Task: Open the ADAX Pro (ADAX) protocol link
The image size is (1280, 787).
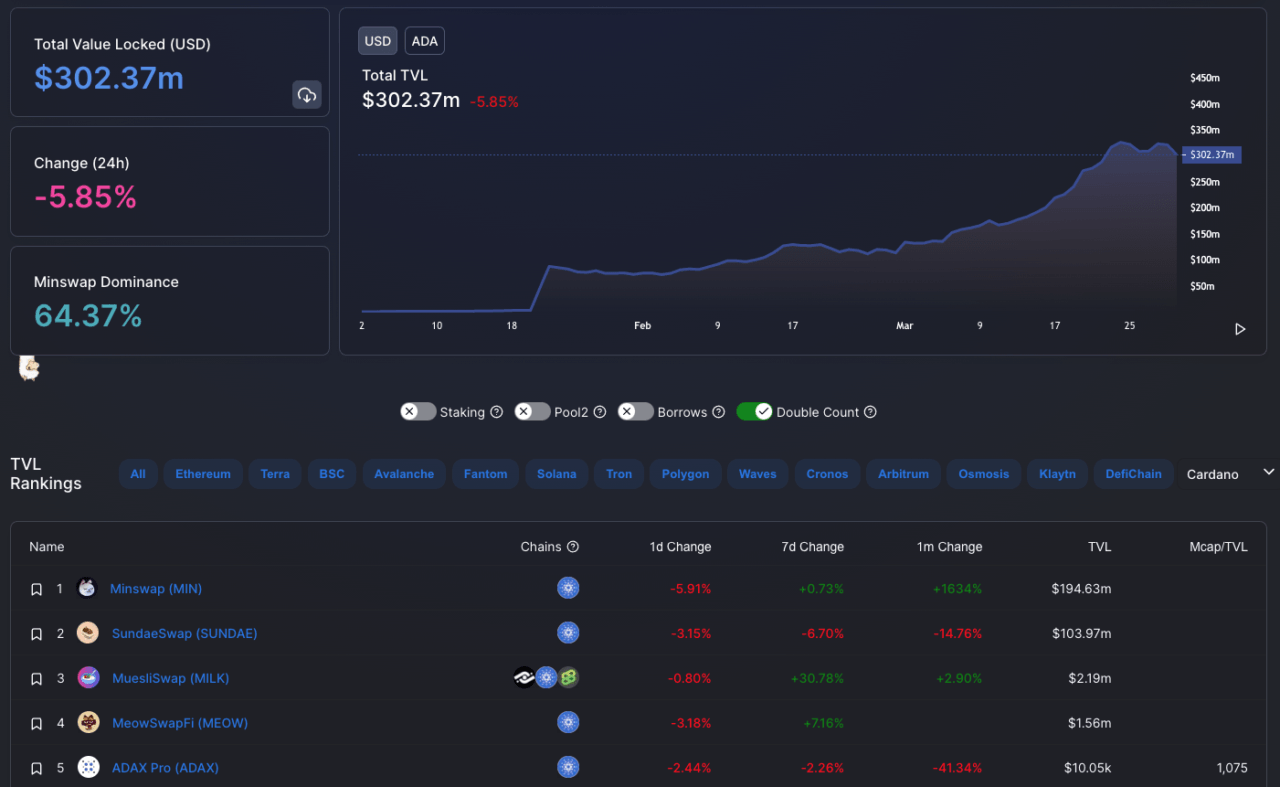Action: [x=165, y=768]
